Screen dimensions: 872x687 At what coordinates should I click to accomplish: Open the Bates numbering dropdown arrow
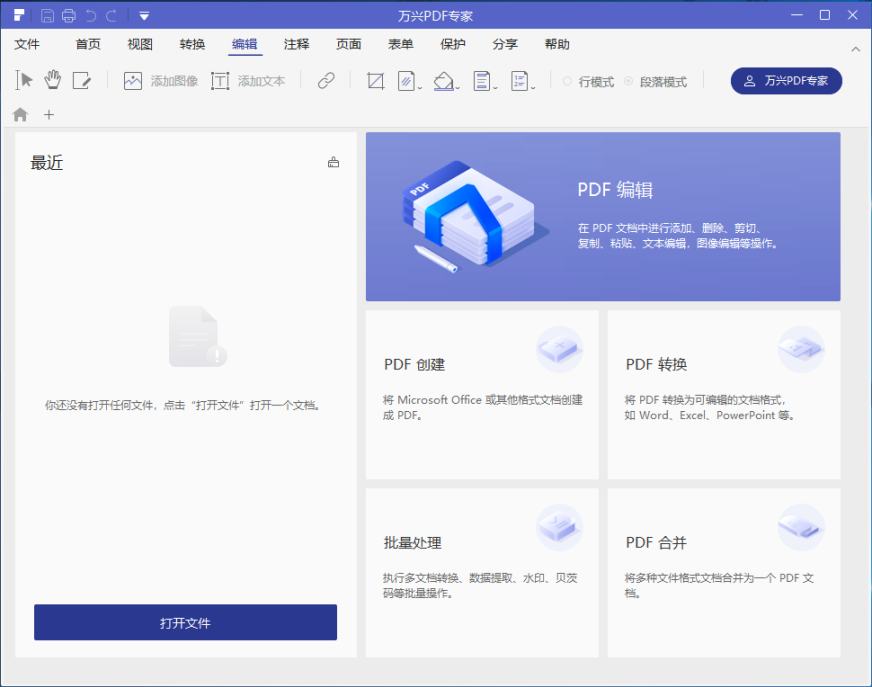(x=533, y=88)
